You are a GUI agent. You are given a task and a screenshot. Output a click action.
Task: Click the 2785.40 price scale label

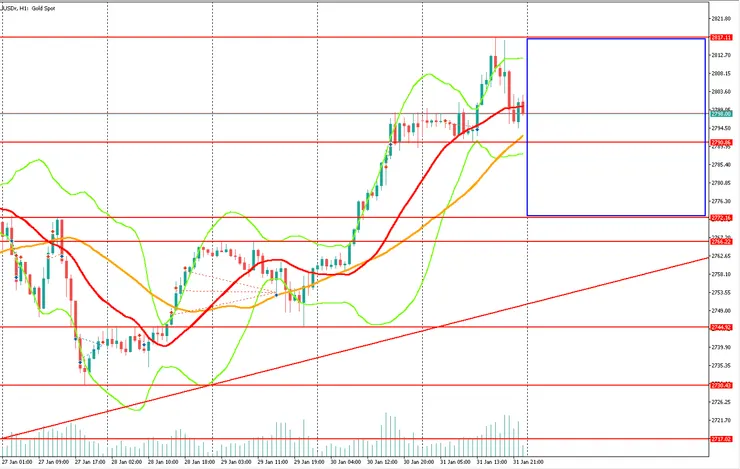point(721,165)
